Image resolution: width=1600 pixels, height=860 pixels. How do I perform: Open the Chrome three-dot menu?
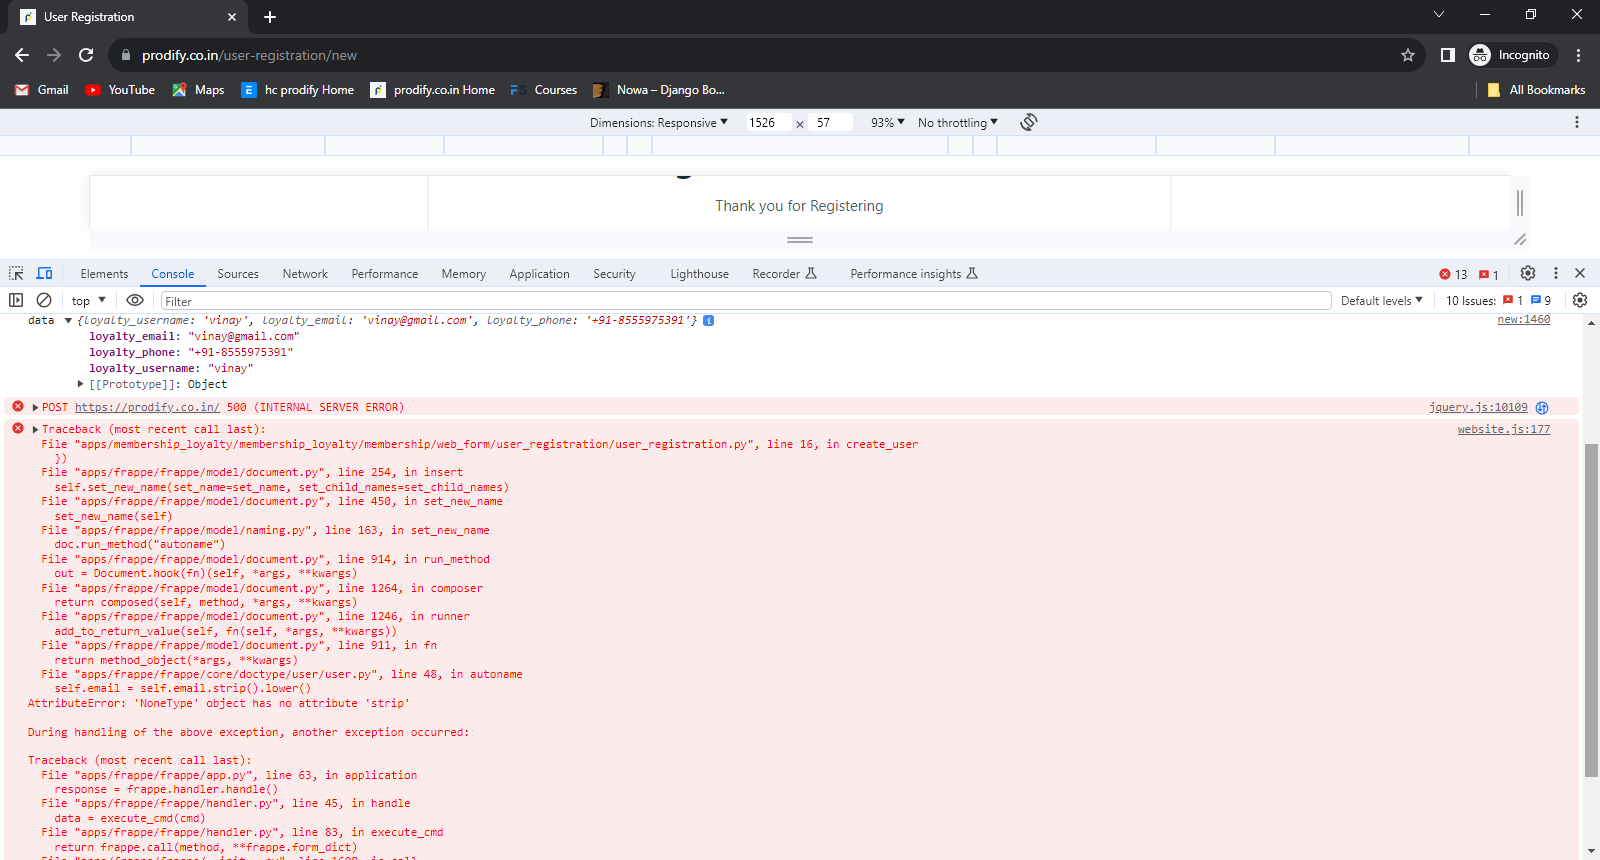coord(1579,55)
